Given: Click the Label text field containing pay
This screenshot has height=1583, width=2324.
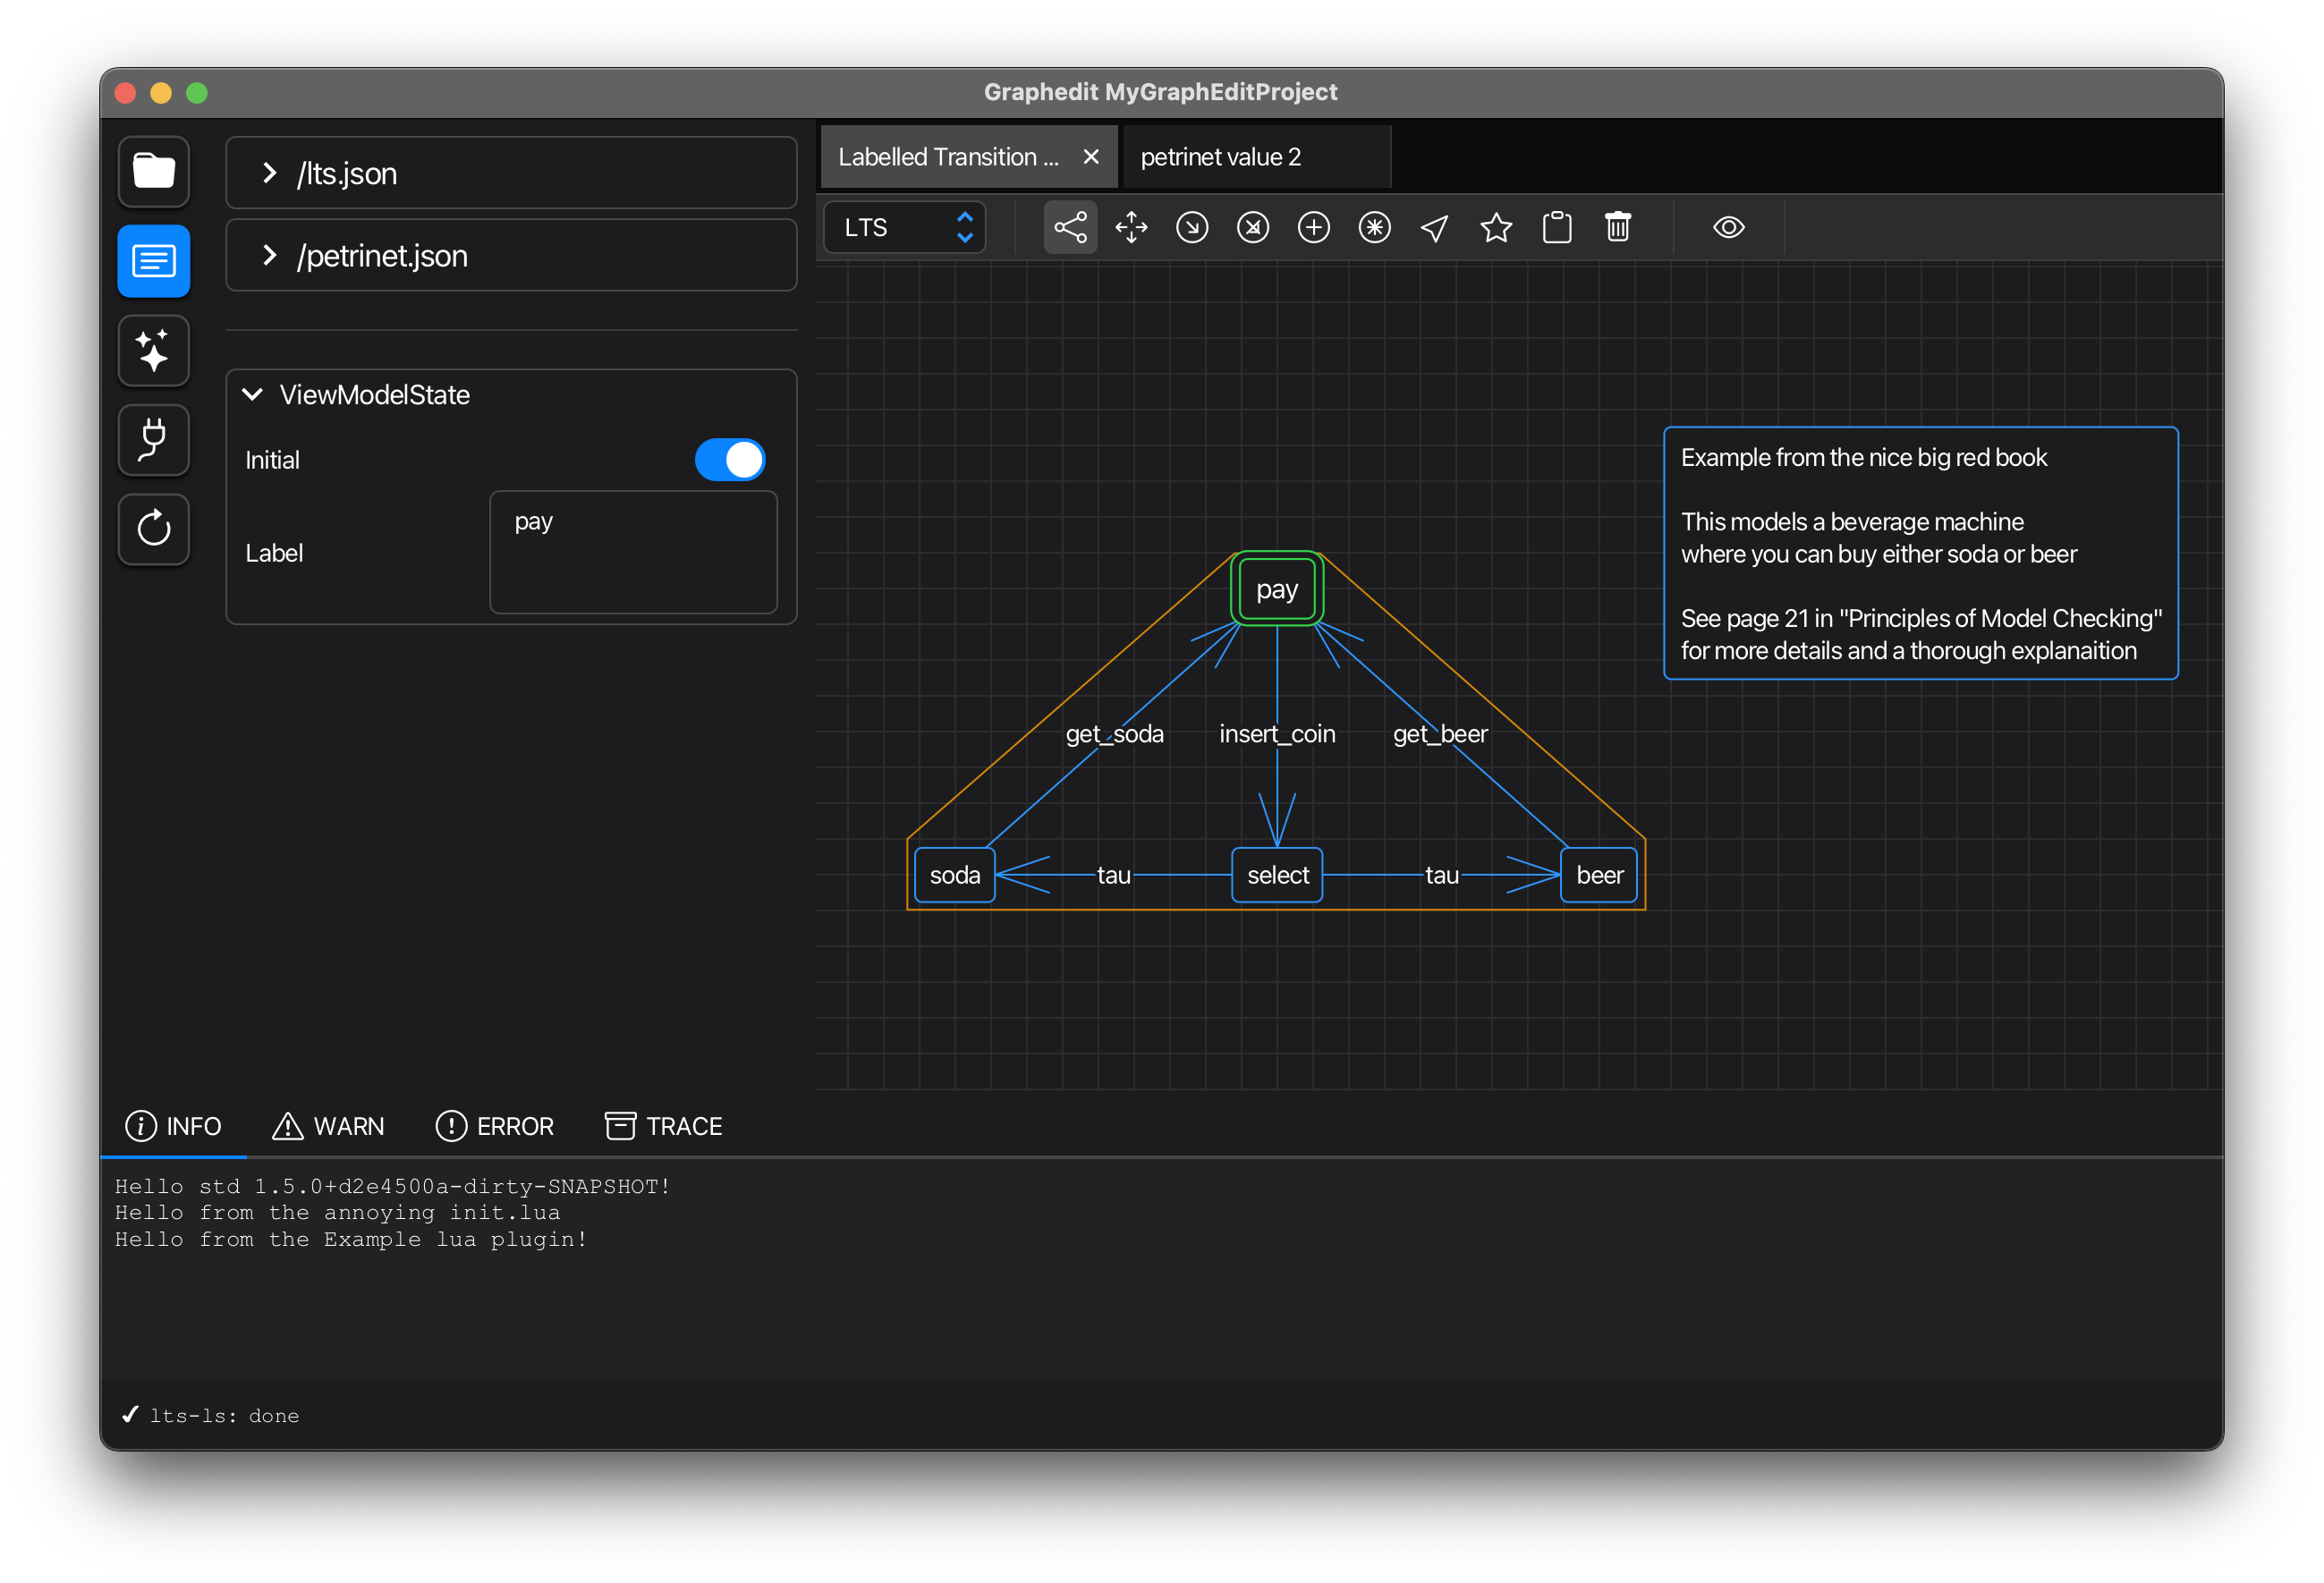Looking at the screenshot, I should coord(633,552).
